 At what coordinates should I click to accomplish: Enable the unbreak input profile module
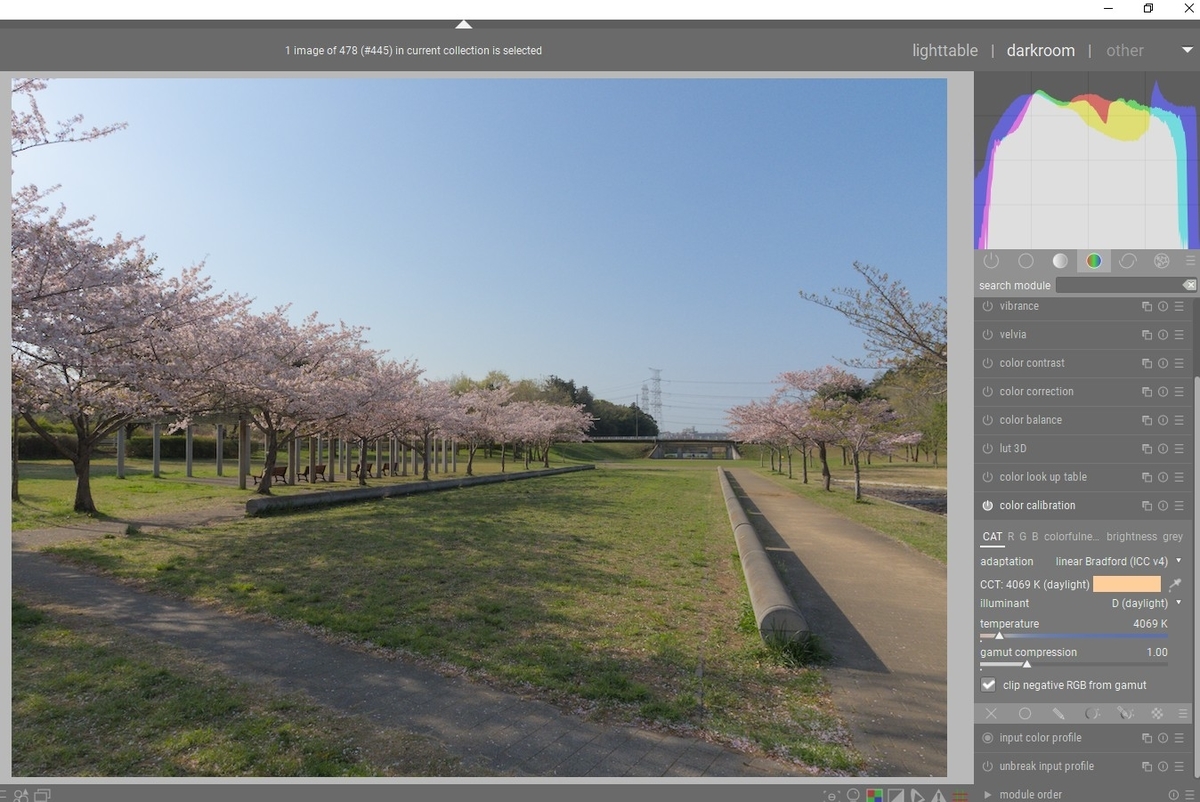[x=988, y=767]
